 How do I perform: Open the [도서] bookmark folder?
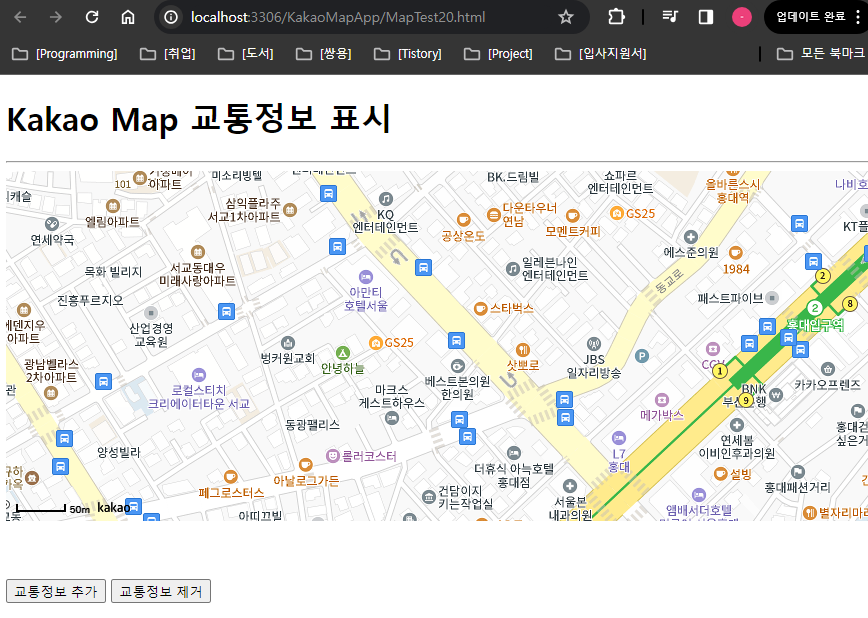click(x=246, y=54)
